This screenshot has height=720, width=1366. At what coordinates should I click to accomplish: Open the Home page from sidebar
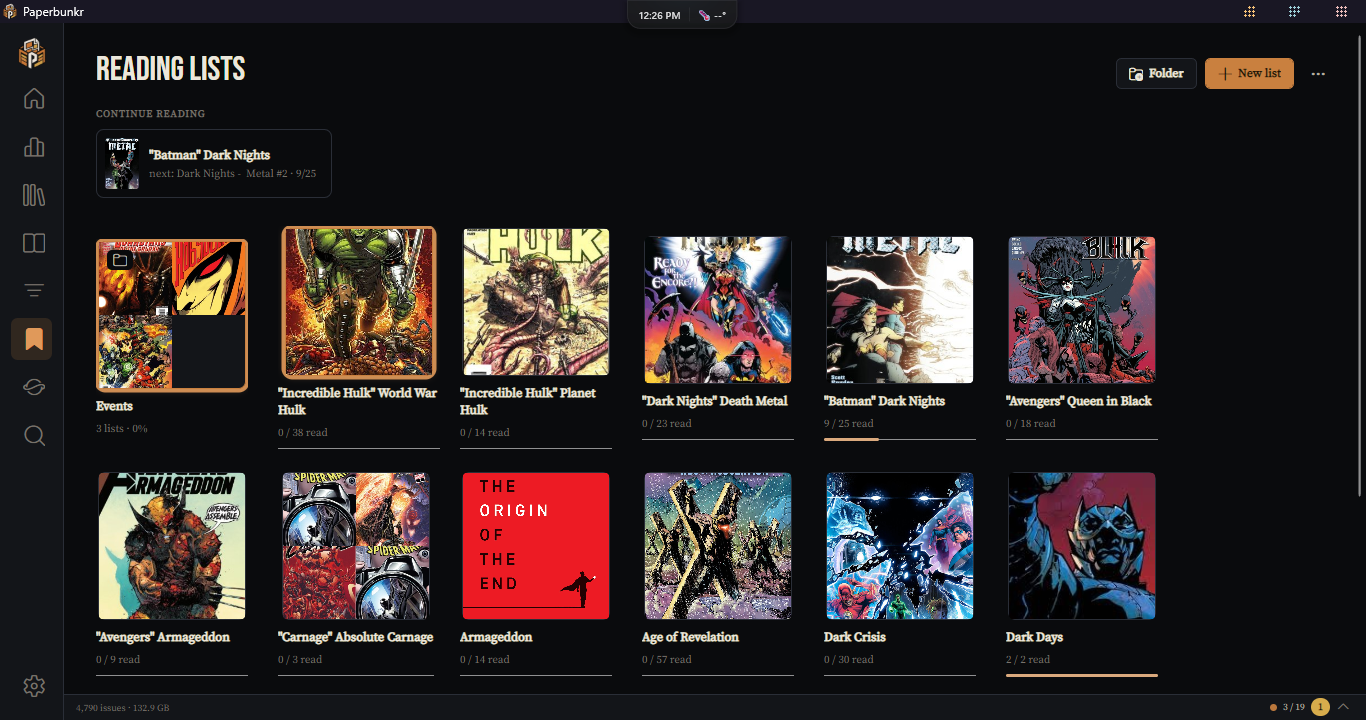click(34, 98)
